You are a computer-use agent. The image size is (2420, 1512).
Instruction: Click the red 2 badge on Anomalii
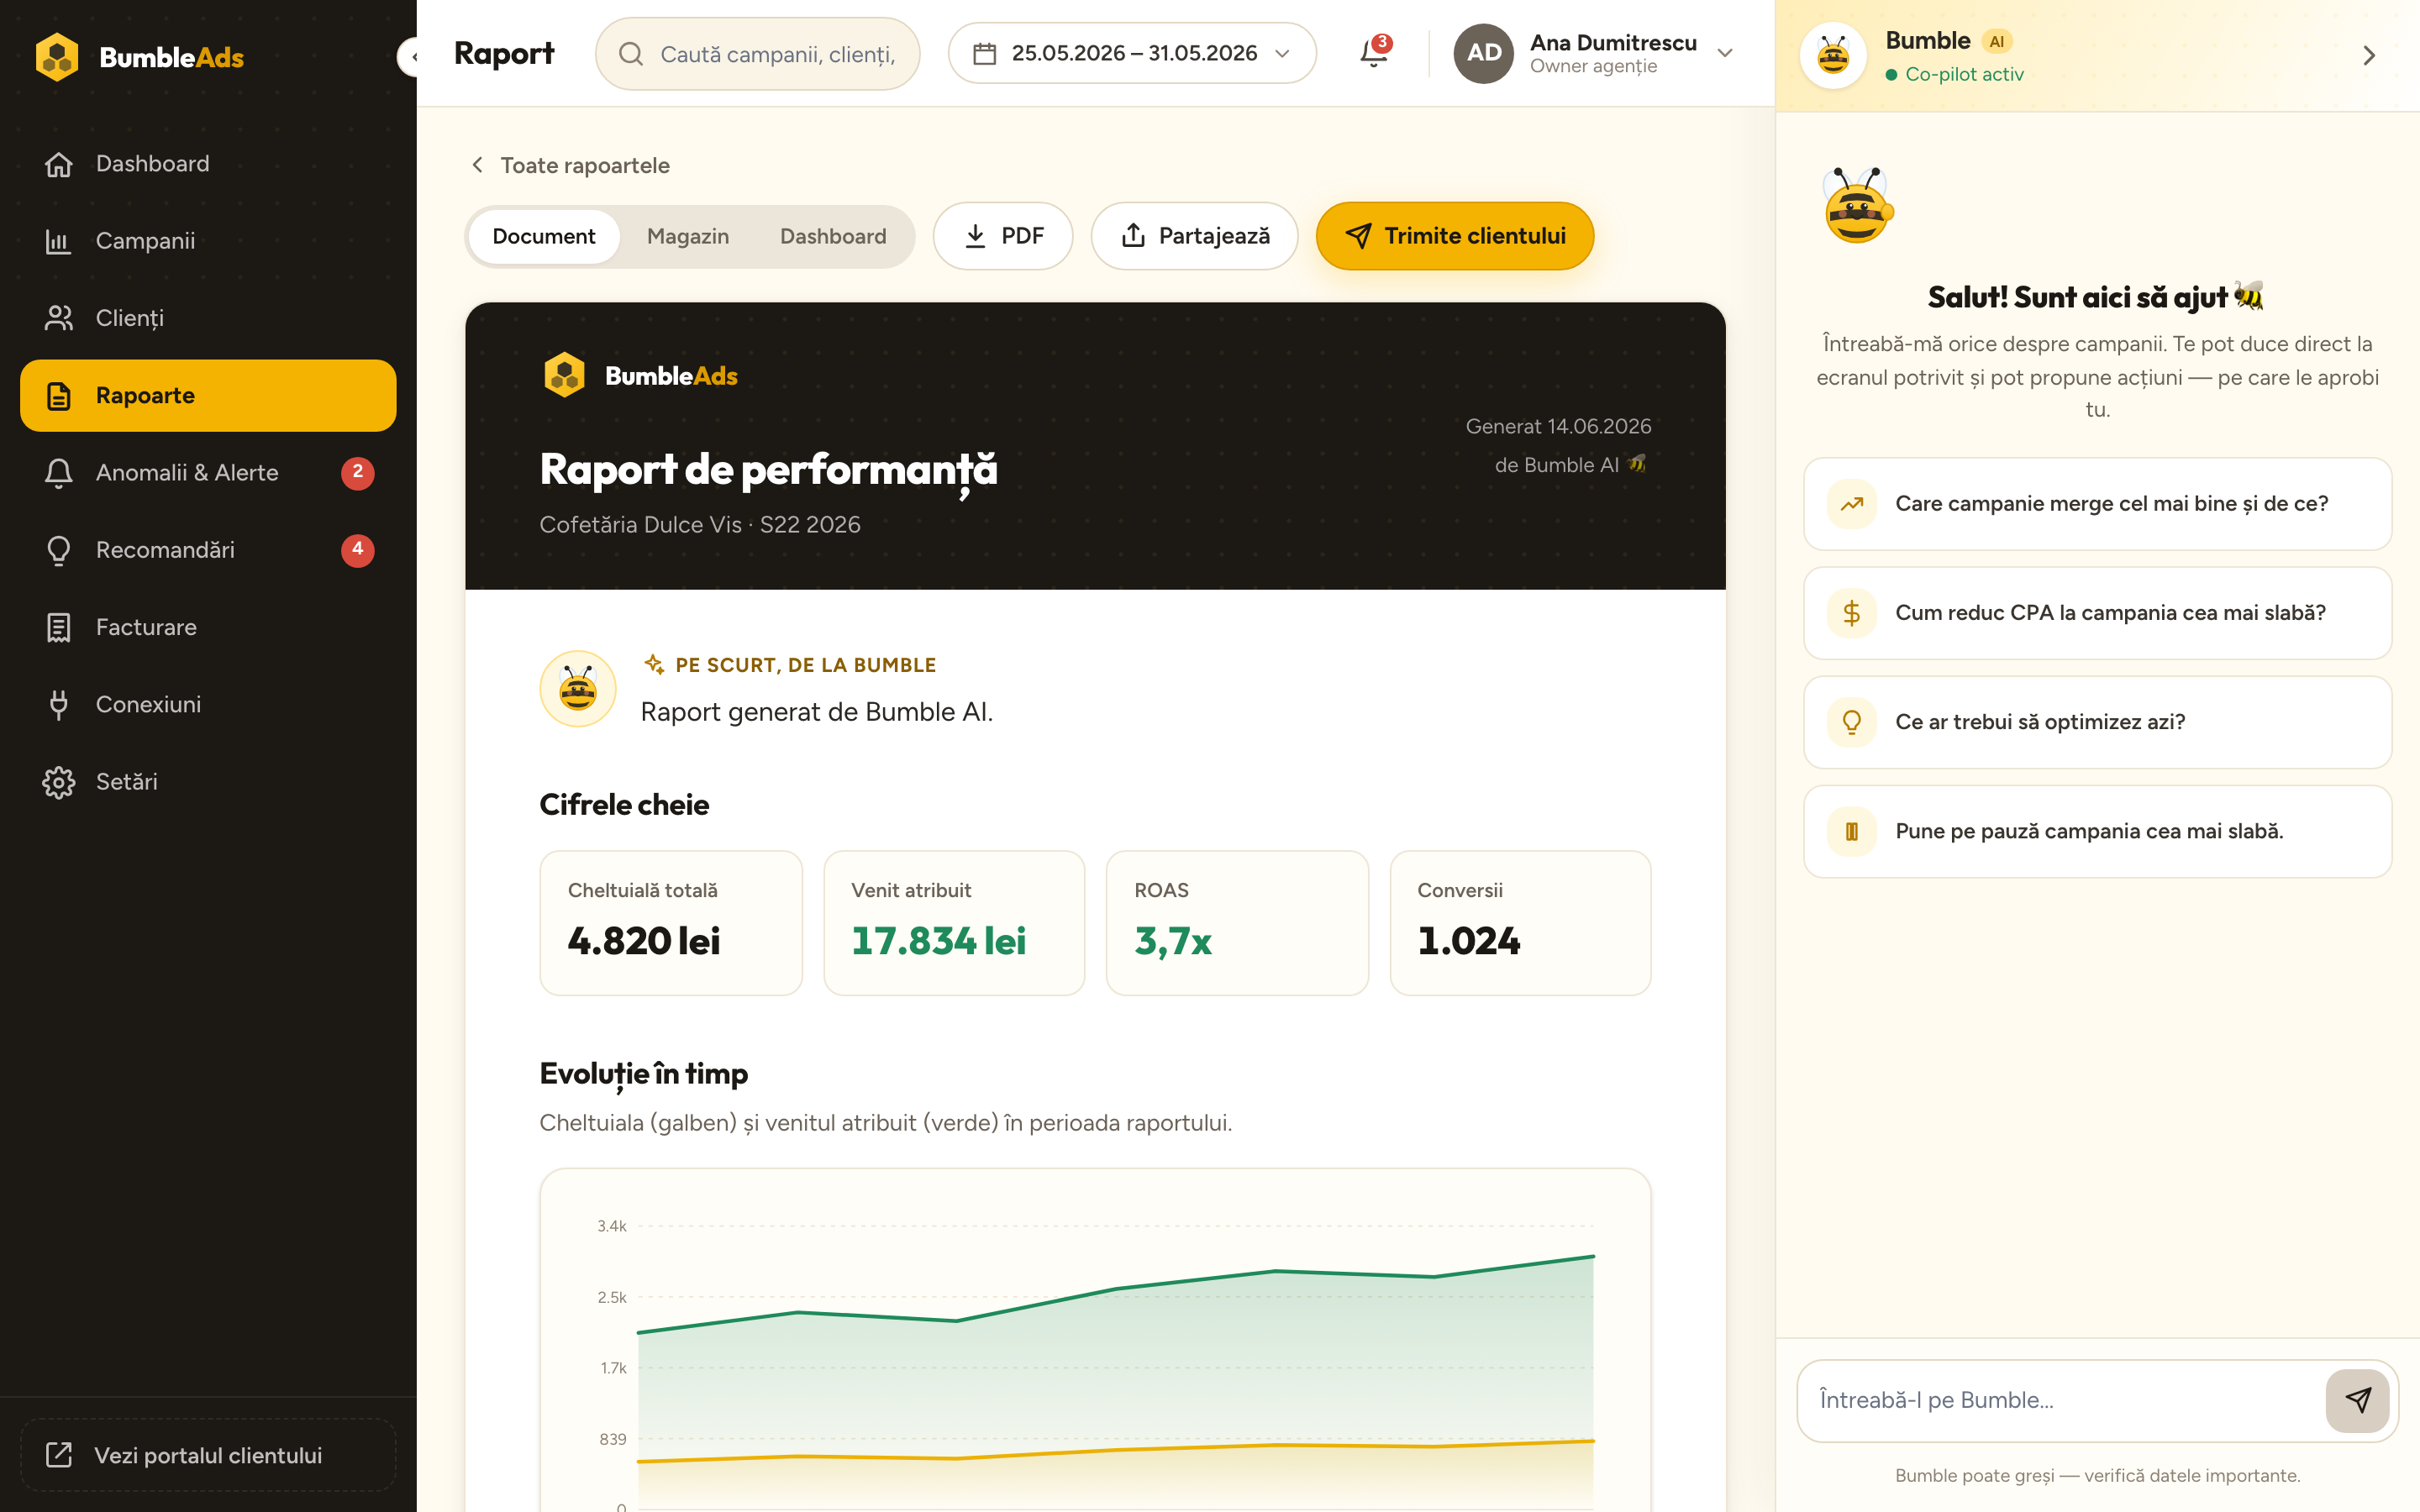(x=358, y=472)
